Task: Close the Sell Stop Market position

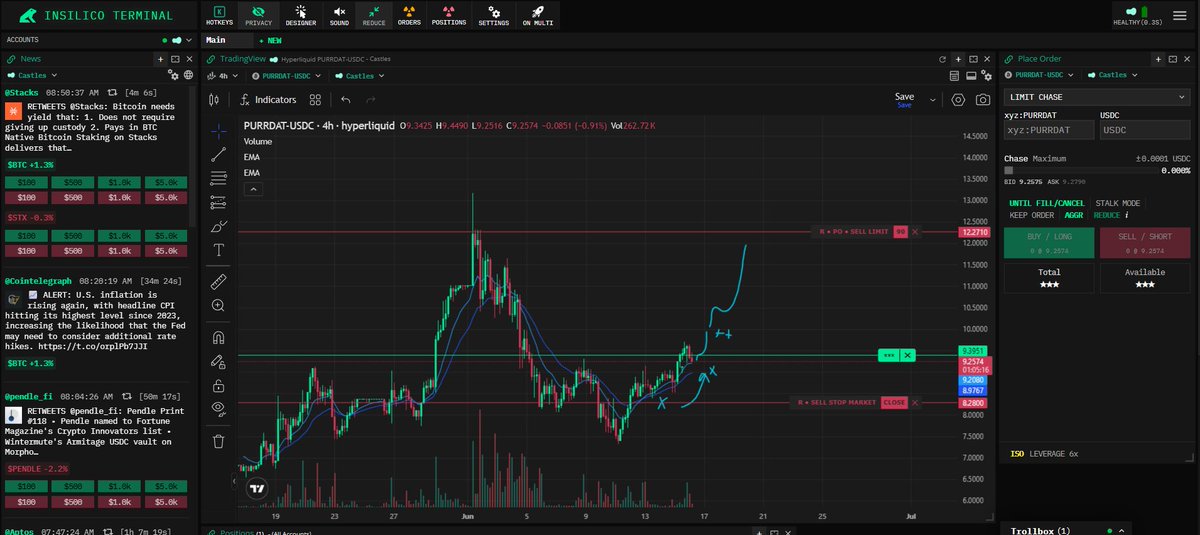Action: point(894,403)
